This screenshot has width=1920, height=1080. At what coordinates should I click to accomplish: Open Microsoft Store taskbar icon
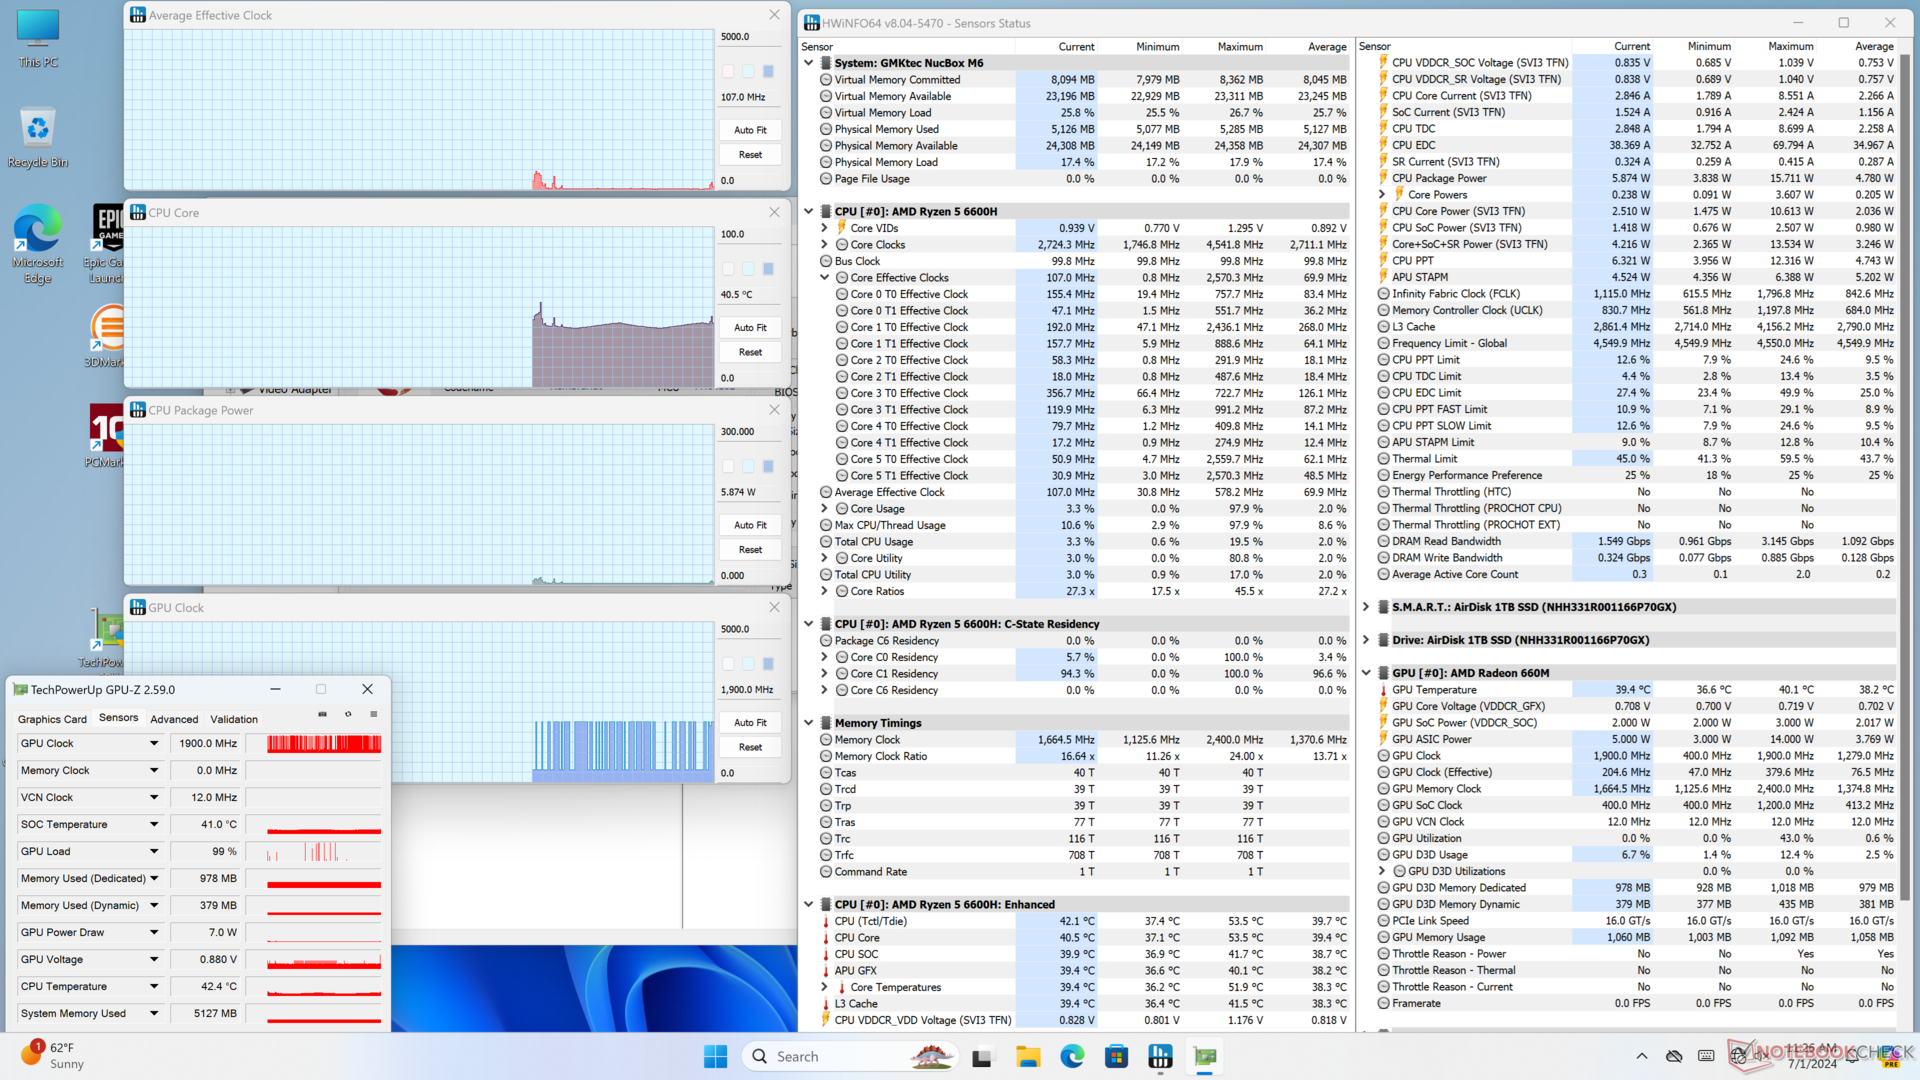(1116, 1056)
